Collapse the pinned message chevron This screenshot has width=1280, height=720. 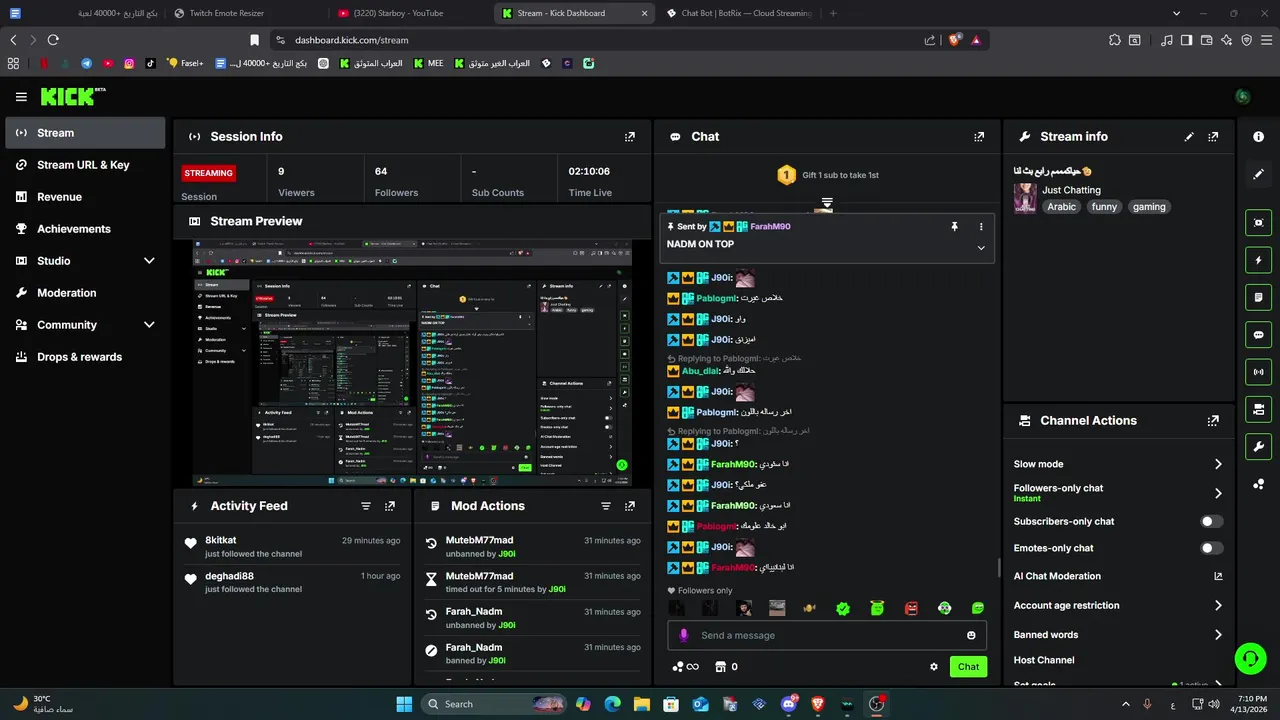click(x=980, y=248)
